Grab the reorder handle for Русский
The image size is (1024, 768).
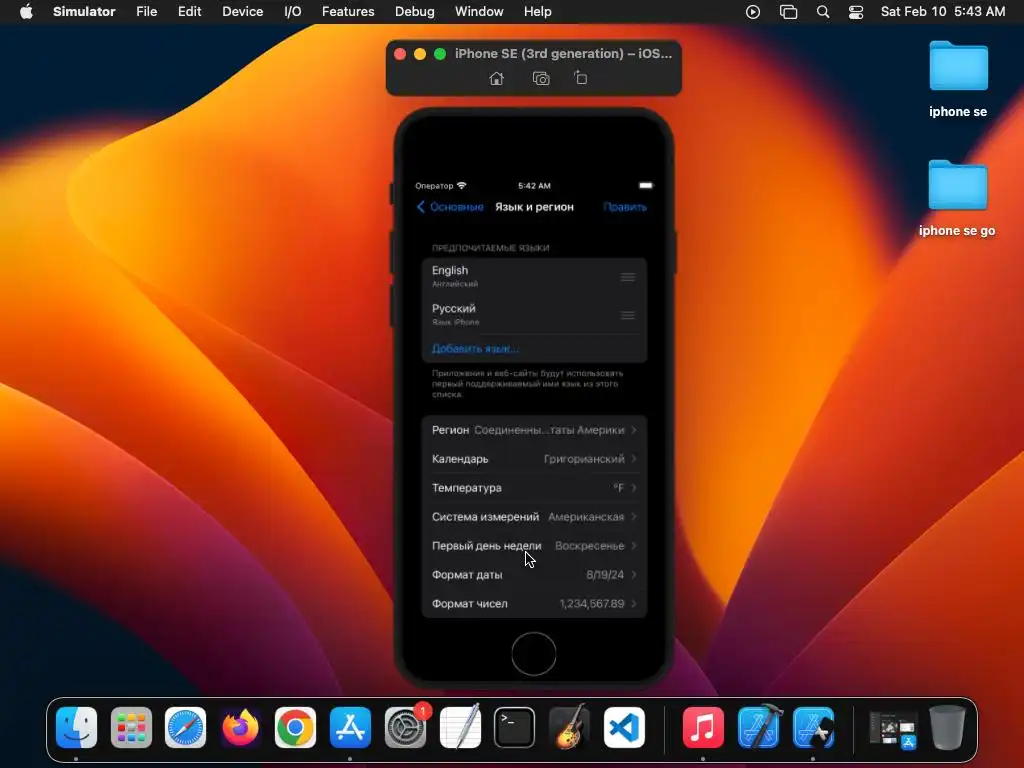click(x=628, y=315)
